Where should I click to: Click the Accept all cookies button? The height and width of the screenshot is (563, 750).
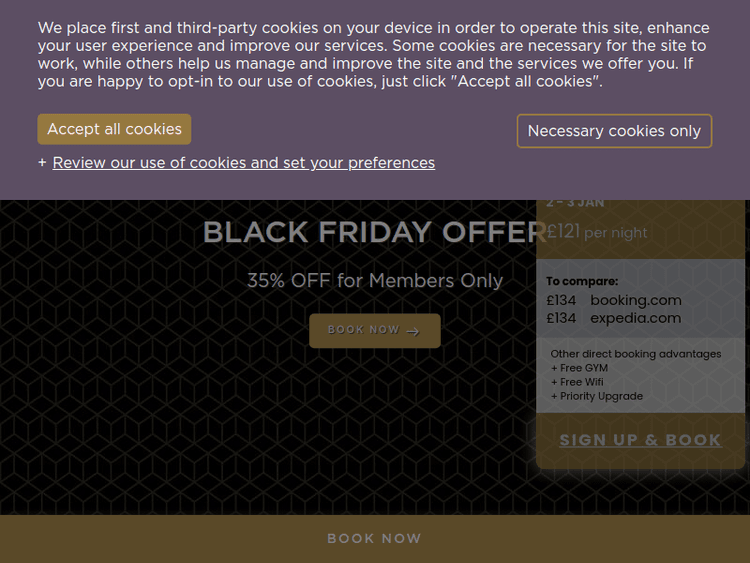(x=114, y=129)
